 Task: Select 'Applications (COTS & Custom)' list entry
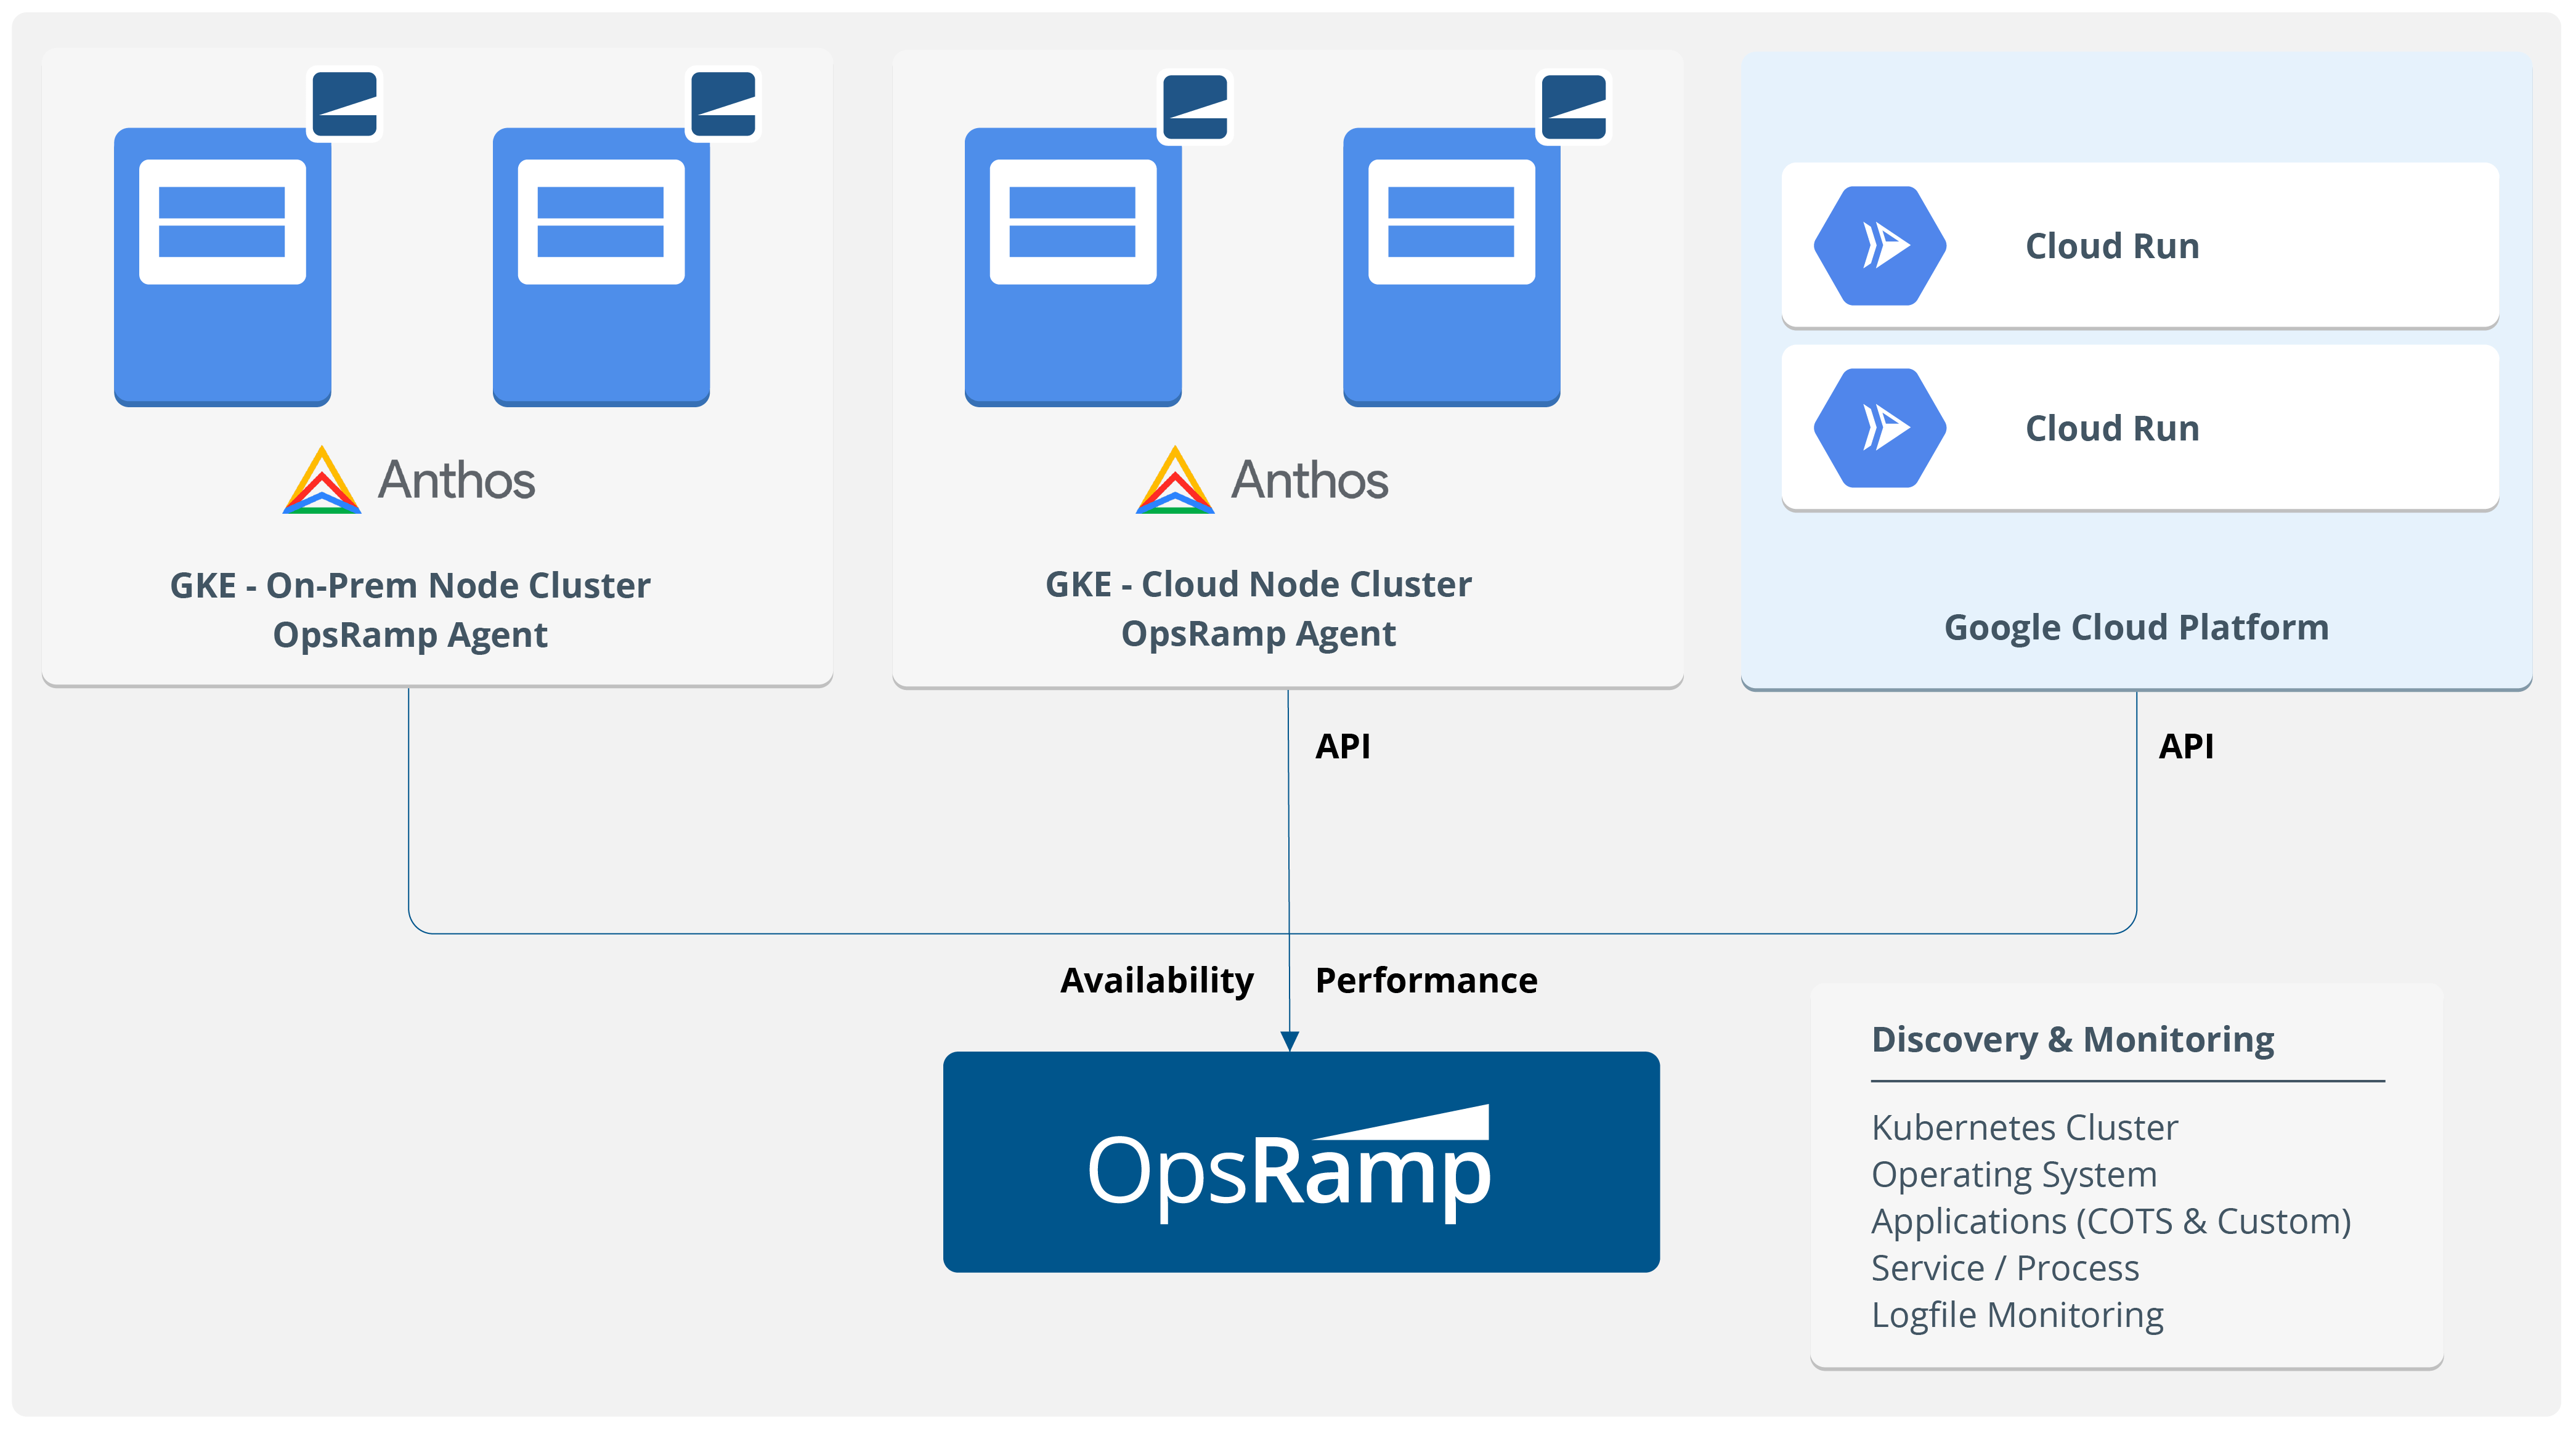pos(2111,1222)
